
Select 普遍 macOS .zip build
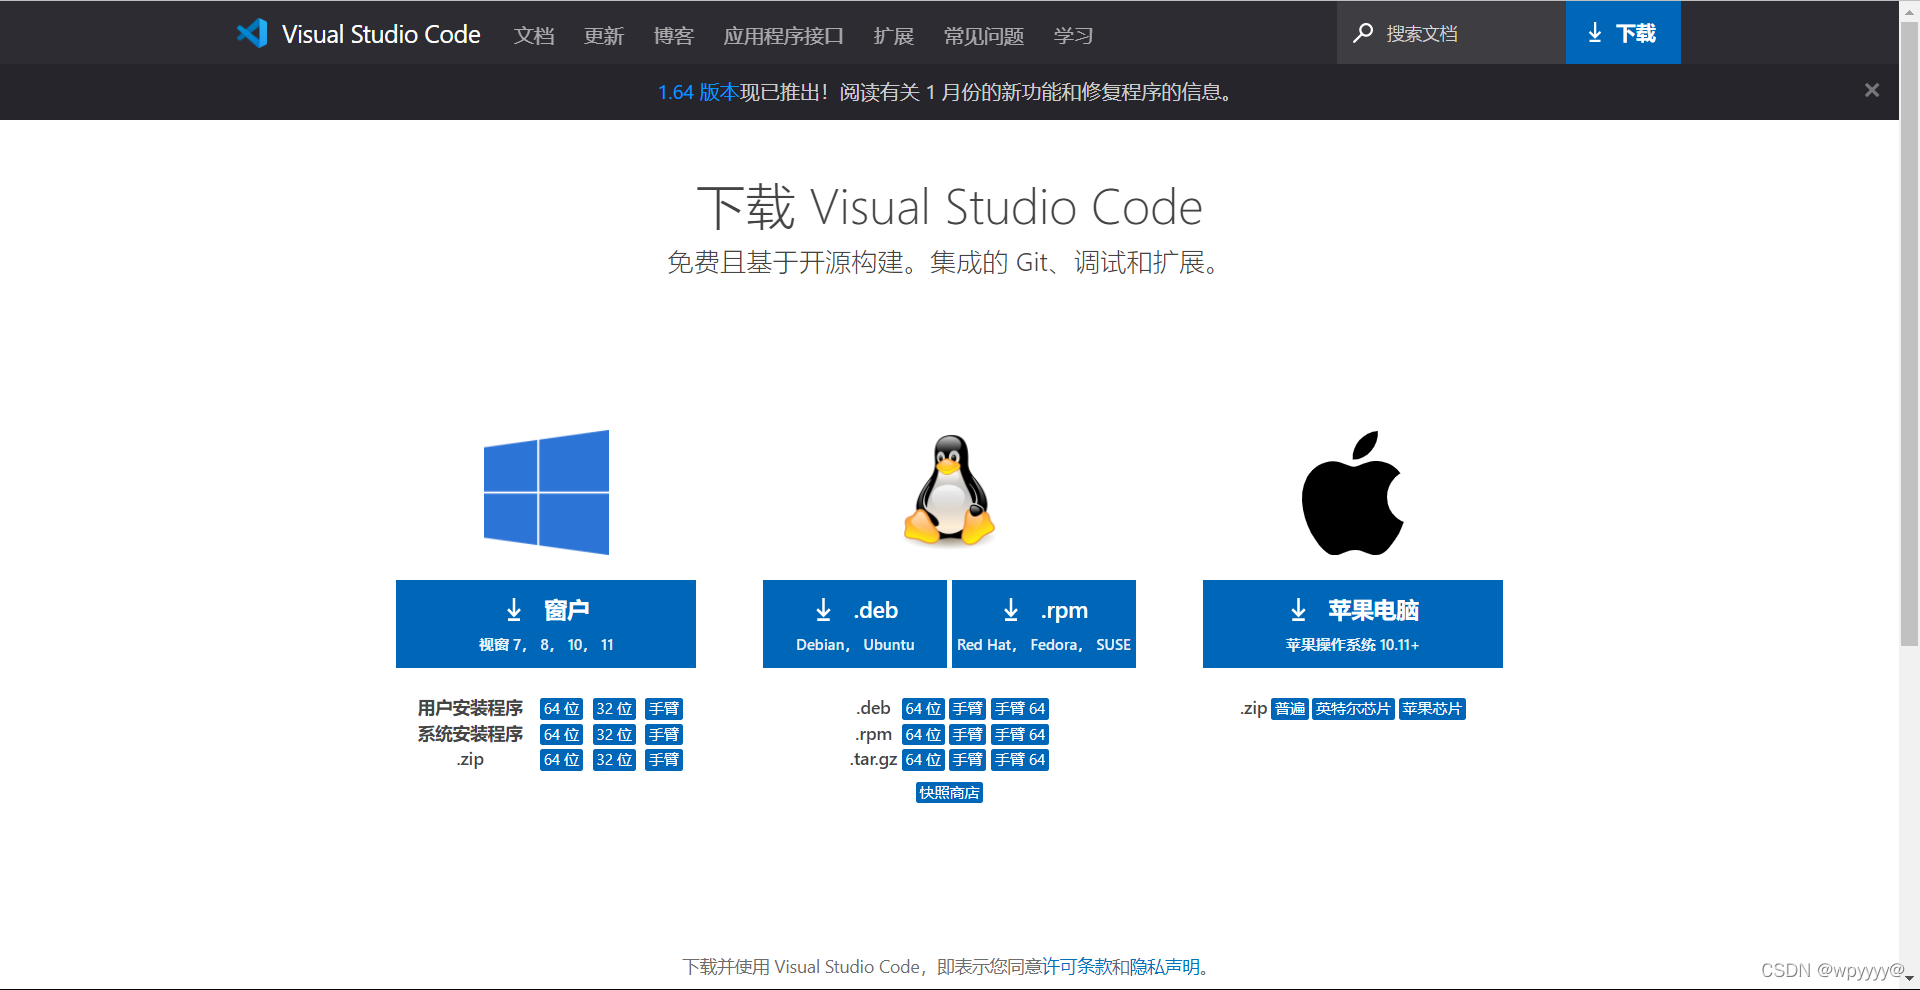pos(1290,709)
